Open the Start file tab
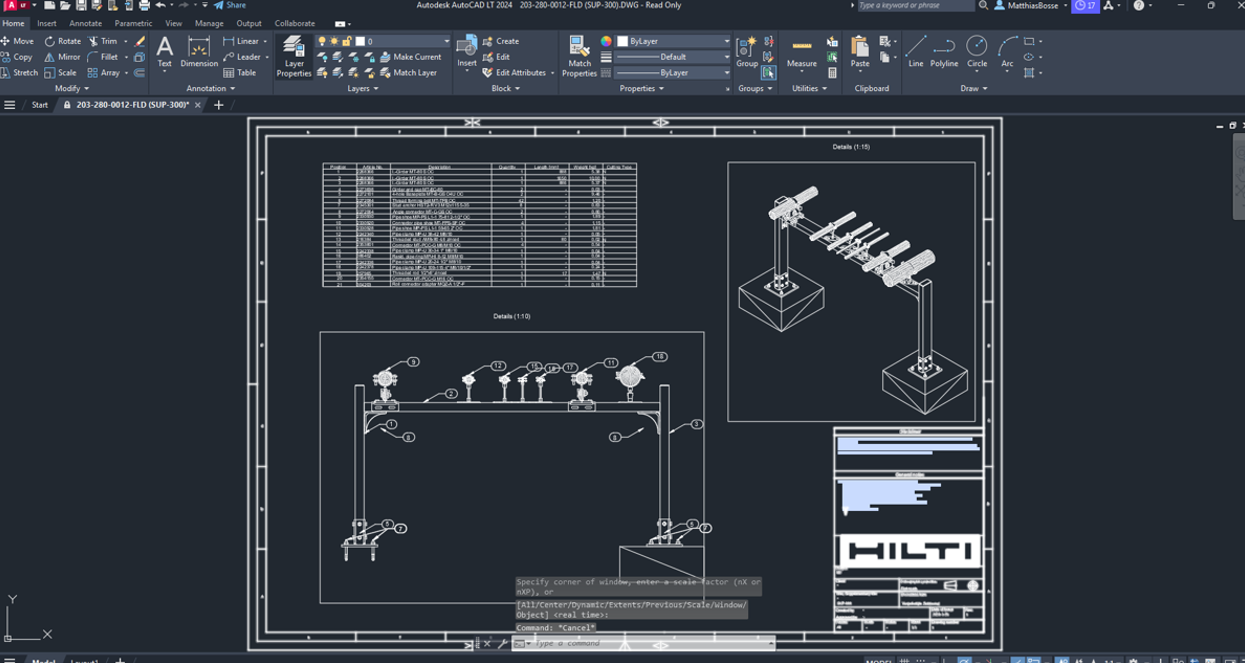 39,104
